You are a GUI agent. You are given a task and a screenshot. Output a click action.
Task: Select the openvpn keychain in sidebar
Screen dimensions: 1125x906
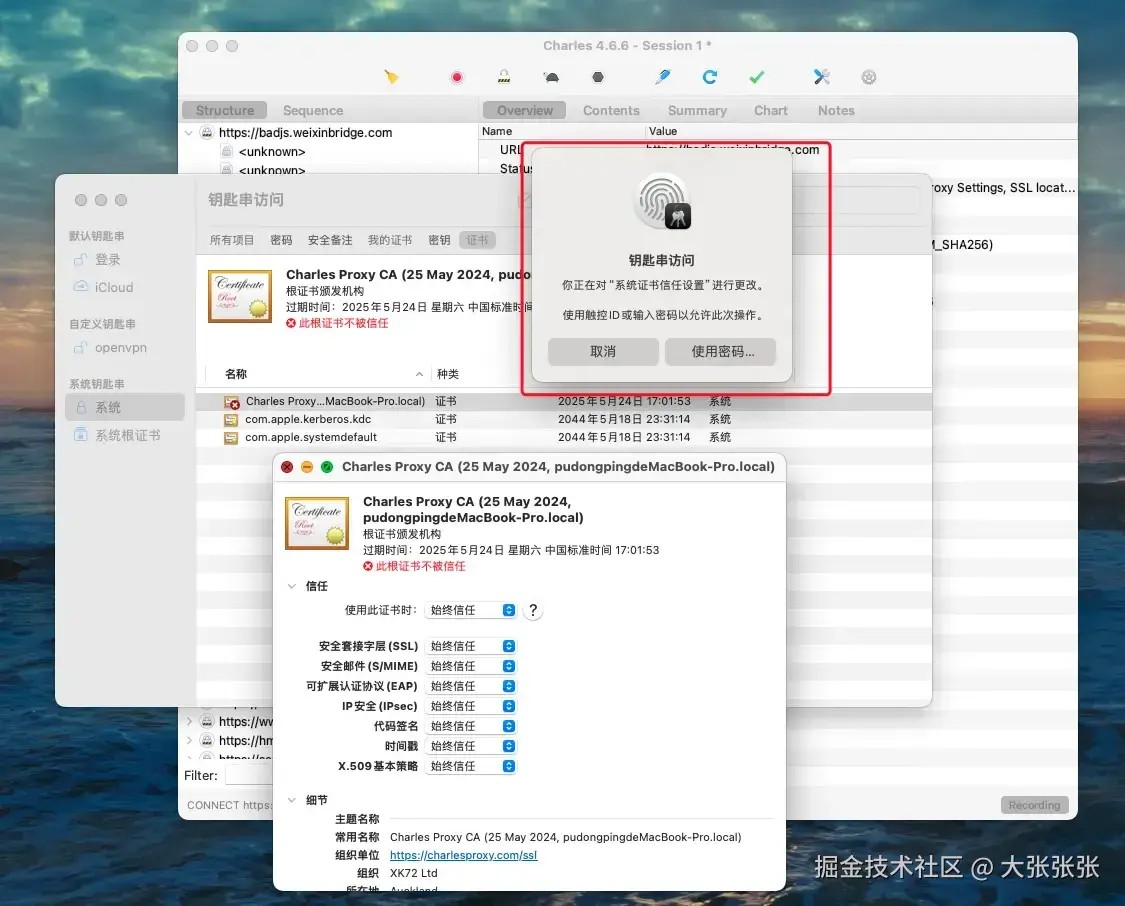(x=121, y=348)
